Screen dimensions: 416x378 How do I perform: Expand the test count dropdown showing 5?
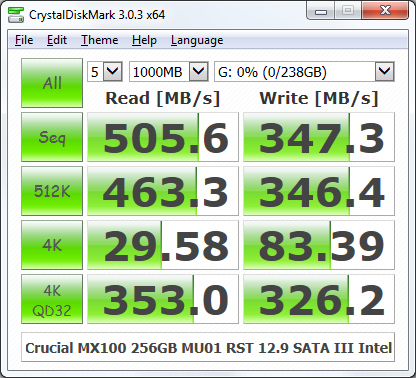112,71
